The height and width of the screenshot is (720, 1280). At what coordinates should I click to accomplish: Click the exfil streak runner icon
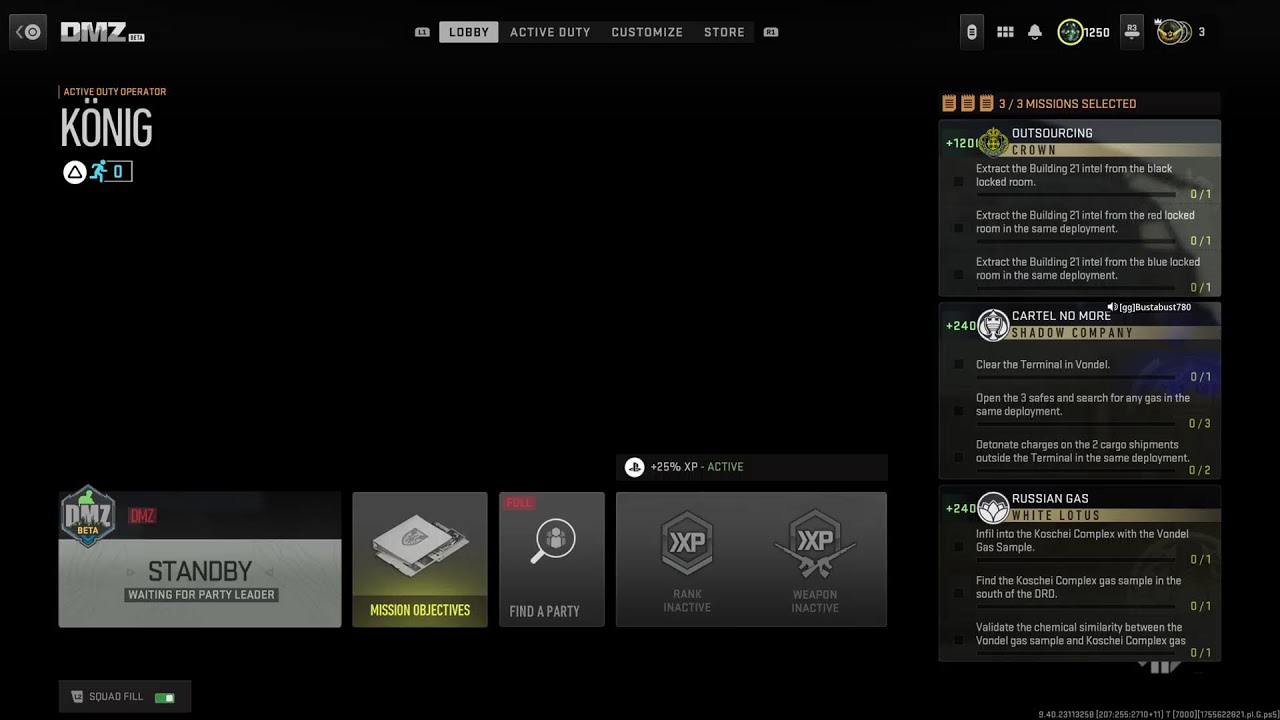coord(98,172)
